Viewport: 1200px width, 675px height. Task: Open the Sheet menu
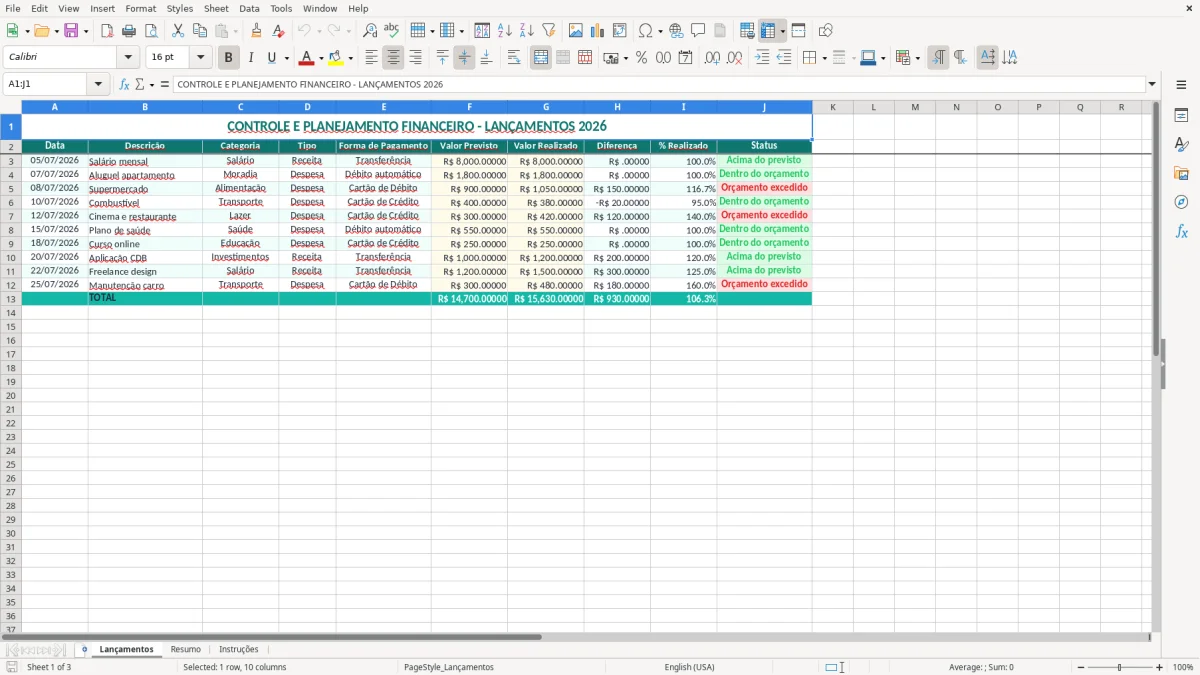coord(216,8)
